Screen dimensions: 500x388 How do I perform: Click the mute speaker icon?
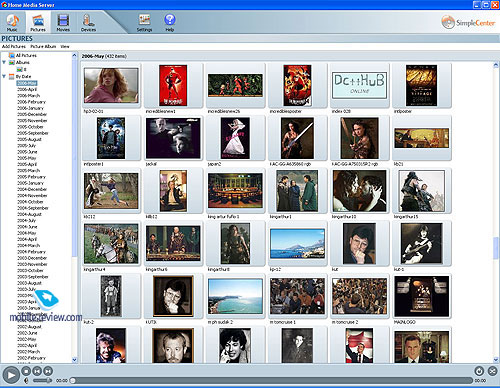pyautogui.click(x=26, y=380)
